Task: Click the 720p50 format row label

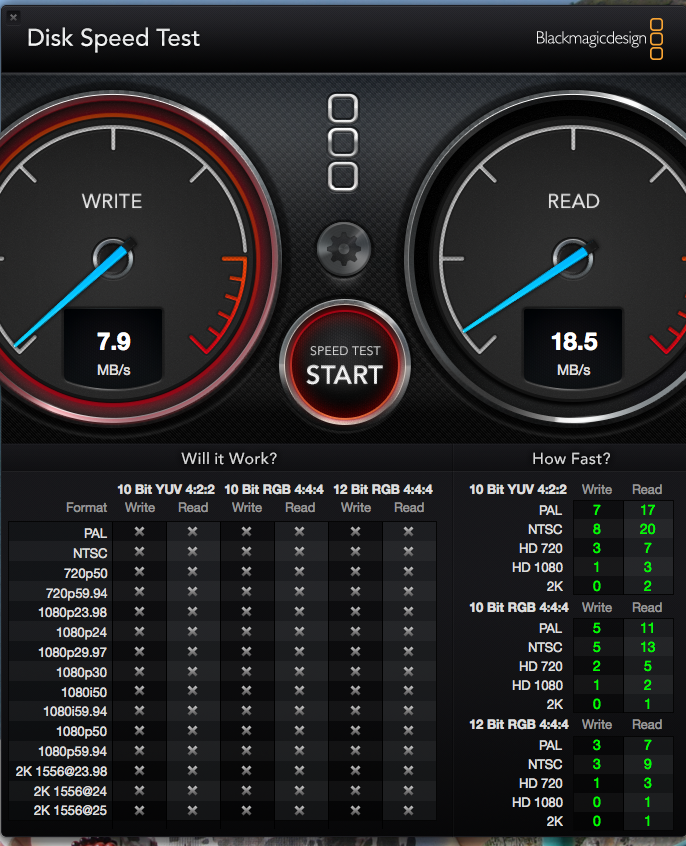Action: [x=87, y=572]
